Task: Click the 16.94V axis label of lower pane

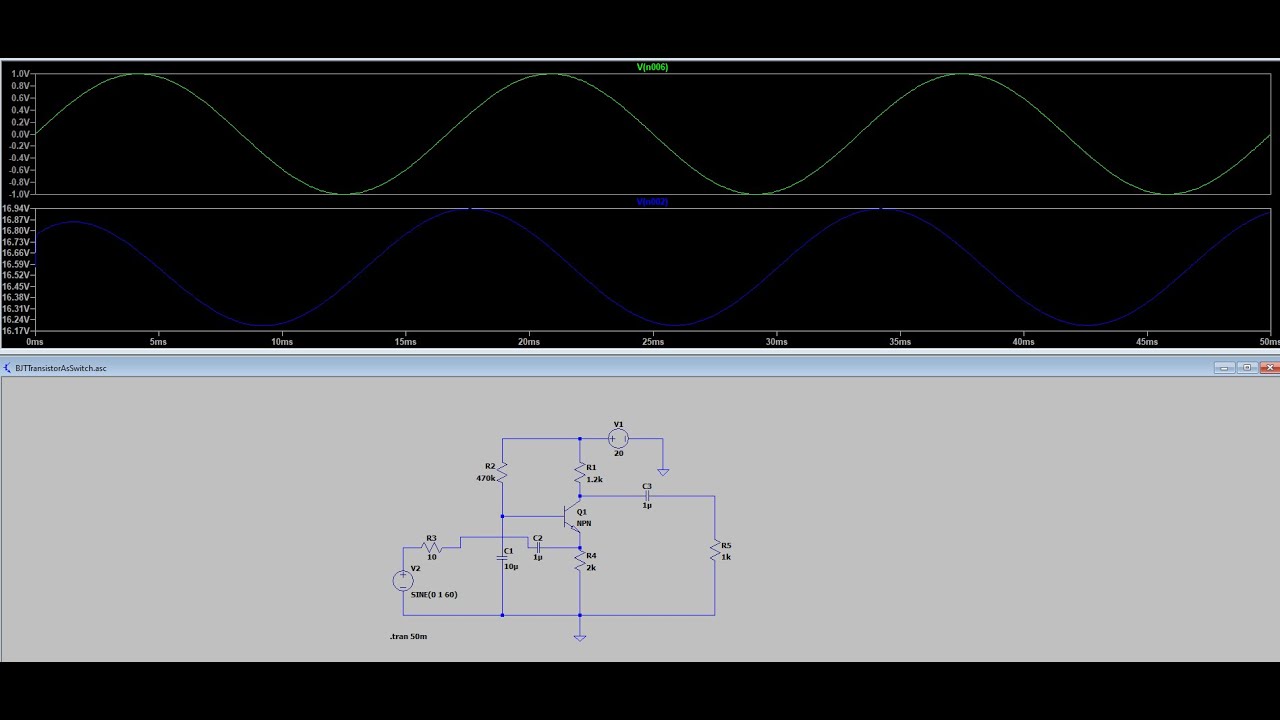Action: click(16, 208)
